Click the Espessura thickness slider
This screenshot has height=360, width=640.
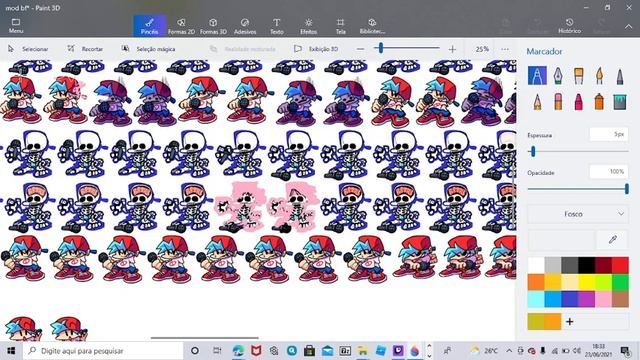[578, 151]
